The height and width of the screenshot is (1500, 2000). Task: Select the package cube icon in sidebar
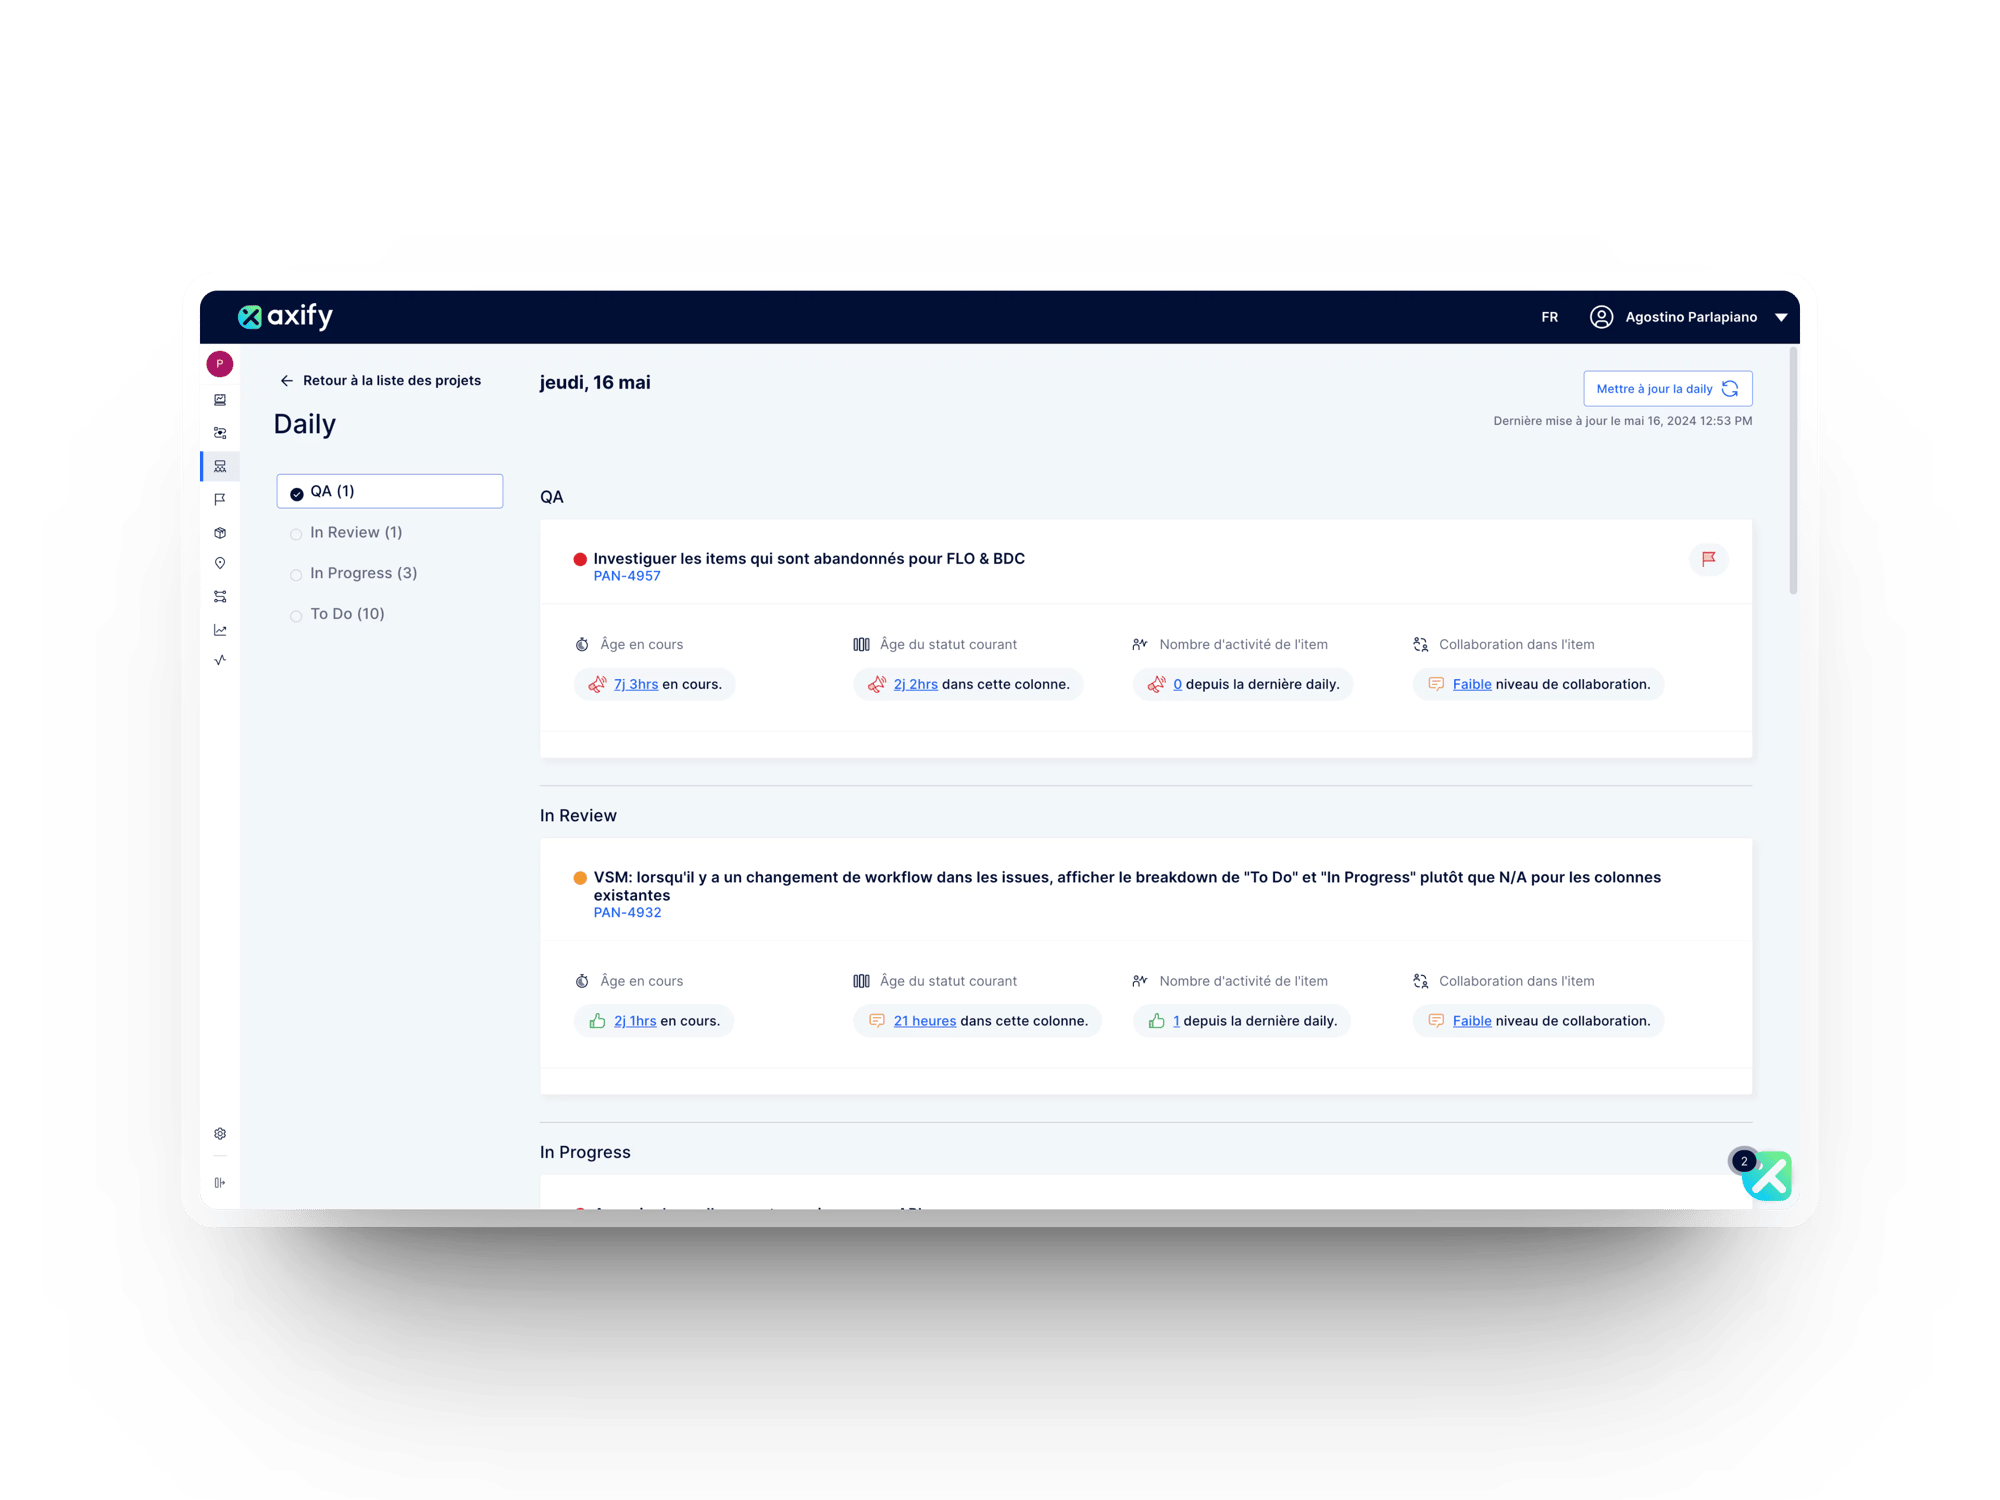click(x=220, y=532)
